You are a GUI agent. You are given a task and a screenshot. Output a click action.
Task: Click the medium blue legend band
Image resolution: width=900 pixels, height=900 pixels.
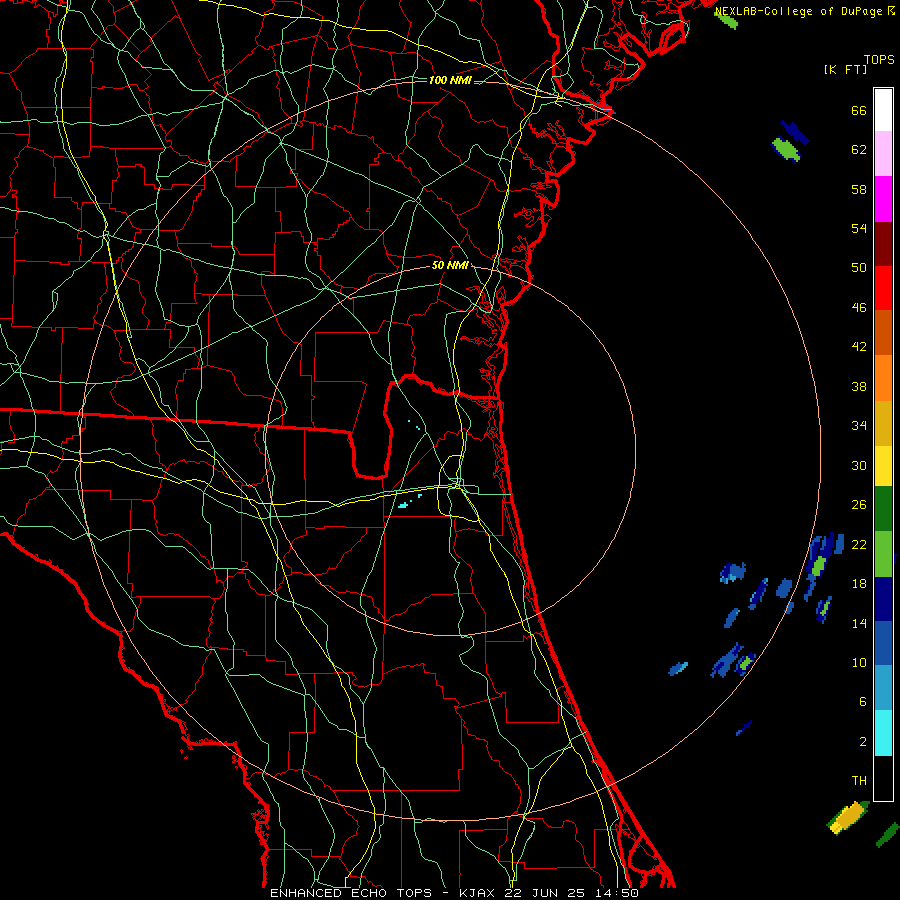coord(883,643)
